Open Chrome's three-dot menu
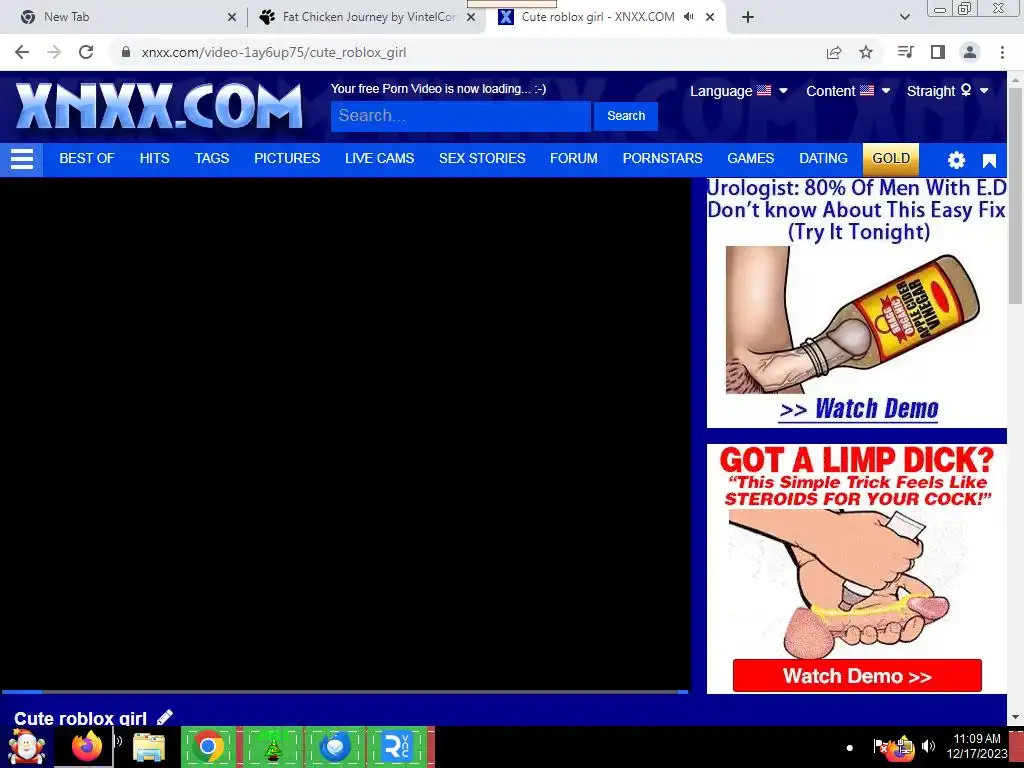 tap(1002, 52)
